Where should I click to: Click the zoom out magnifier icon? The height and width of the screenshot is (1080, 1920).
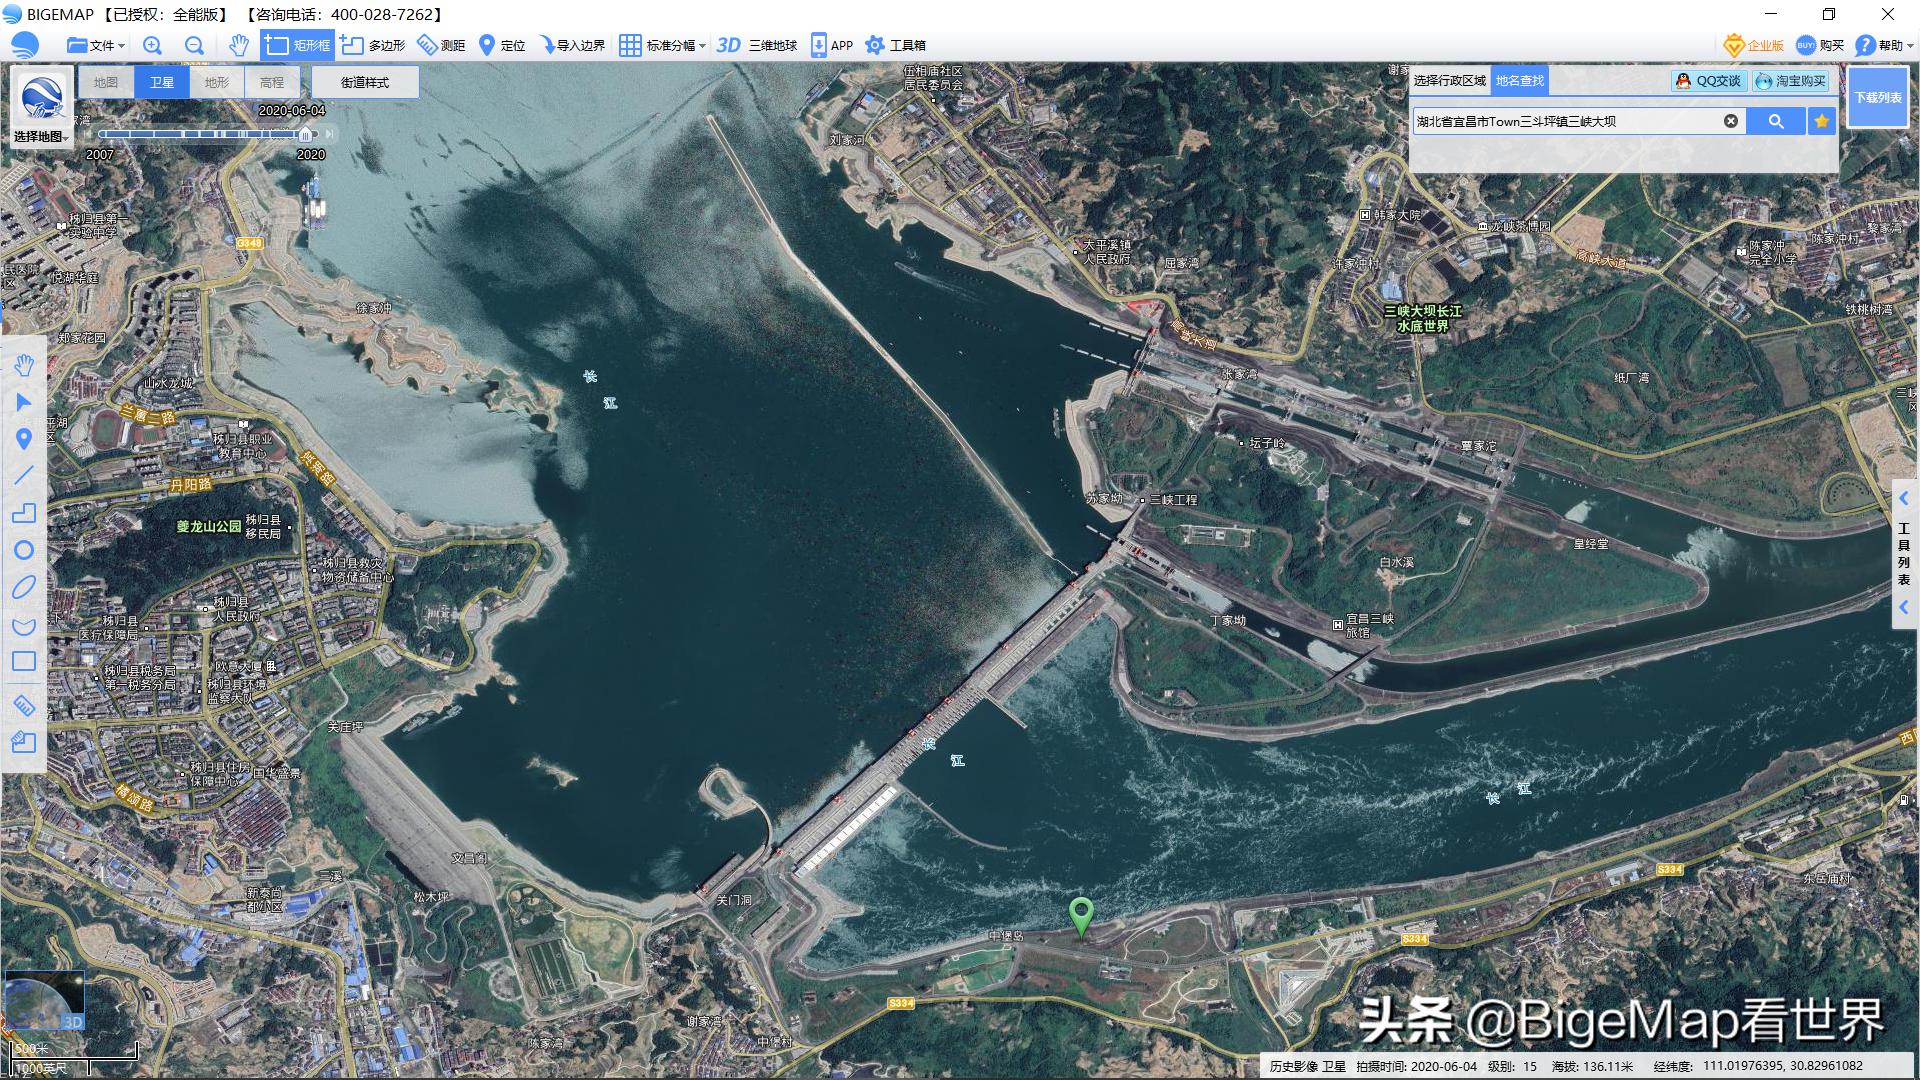tap(194, 45)
